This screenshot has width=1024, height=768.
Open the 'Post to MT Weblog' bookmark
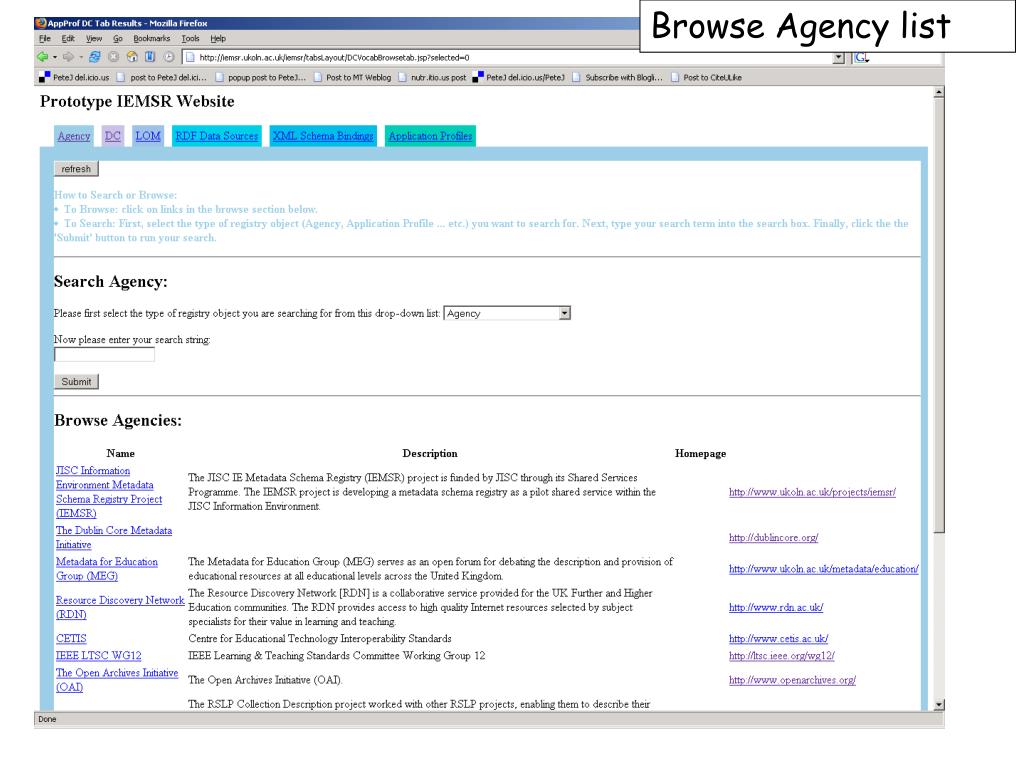(352, 78)
